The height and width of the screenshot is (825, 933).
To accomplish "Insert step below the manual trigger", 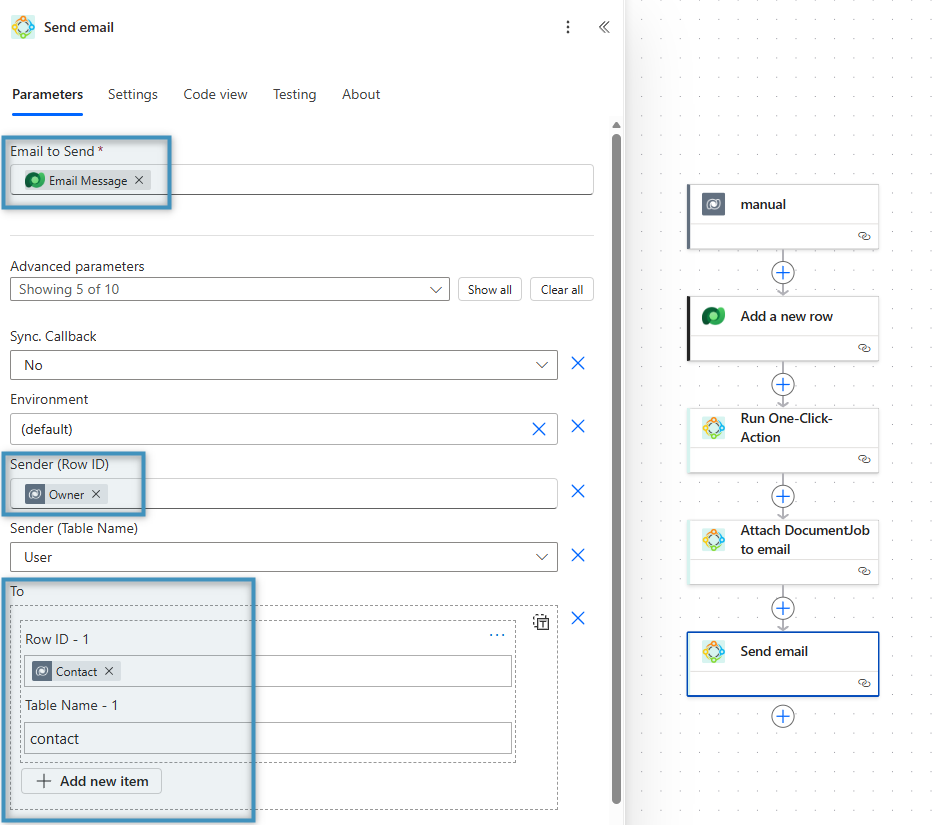I will (783, 273).
